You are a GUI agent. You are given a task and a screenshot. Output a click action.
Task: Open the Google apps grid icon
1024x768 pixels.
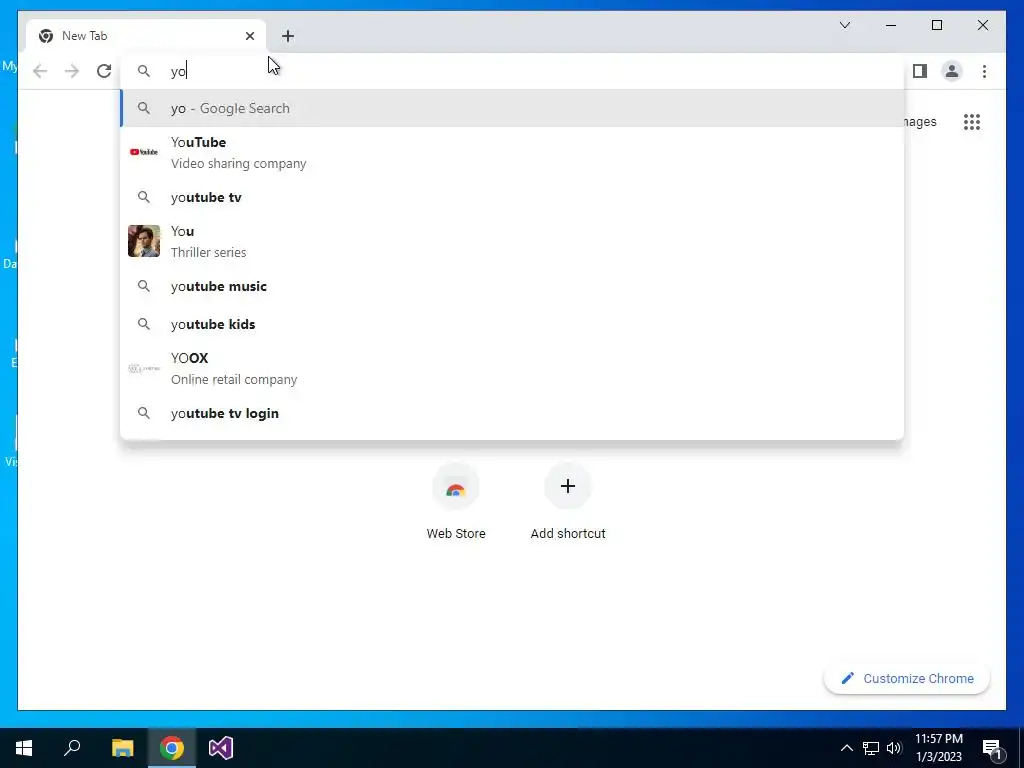point(972,122)
